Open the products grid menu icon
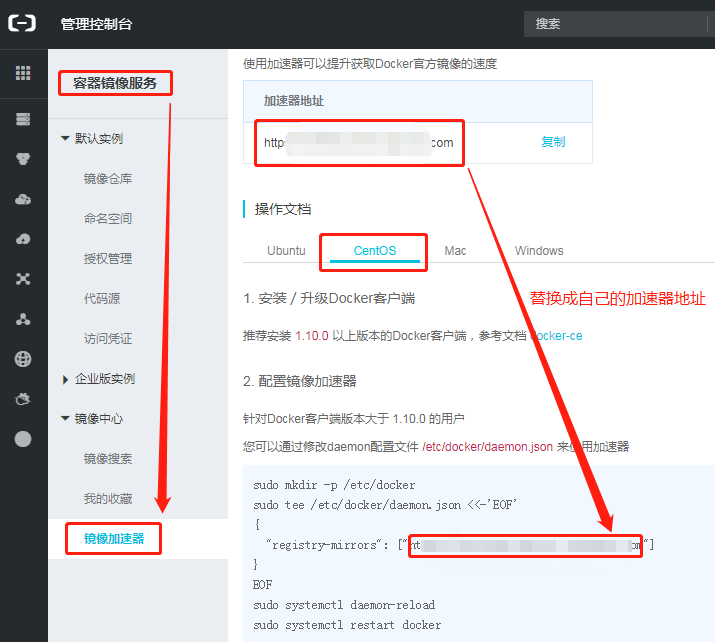The width and height of the screenshot is (715, 642). 23,73
